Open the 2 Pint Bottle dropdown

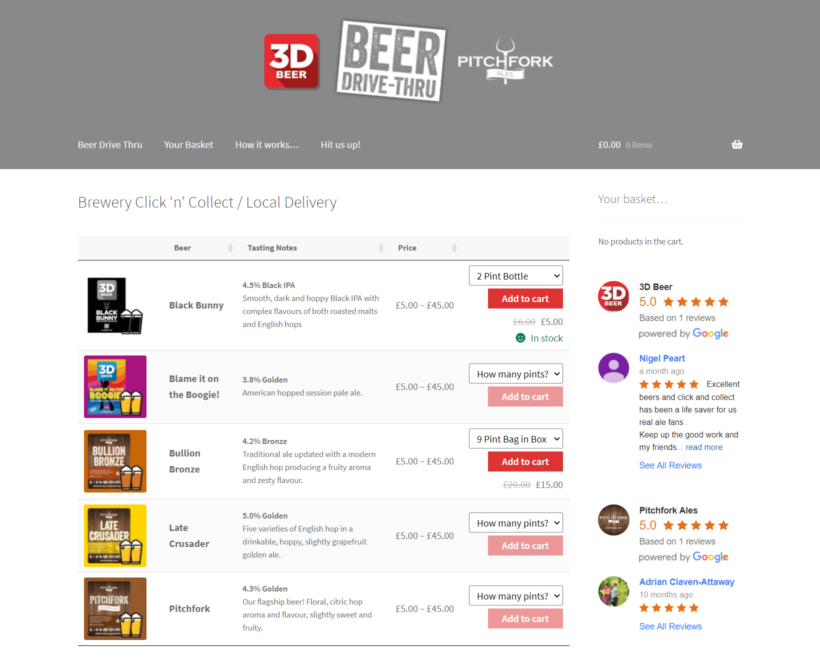tap(516, 276)
